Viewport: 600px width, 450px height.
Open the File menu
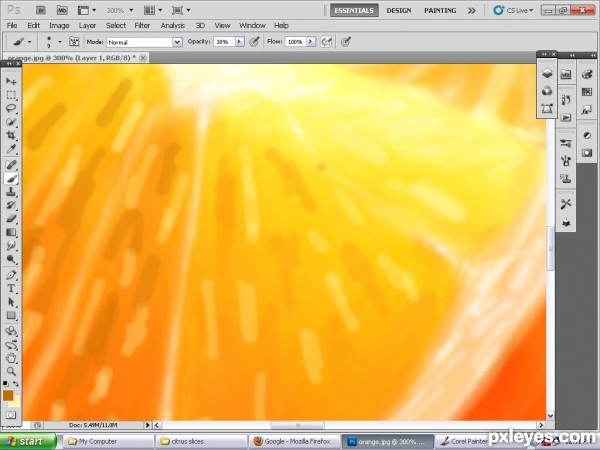click(x=12, y=26)
